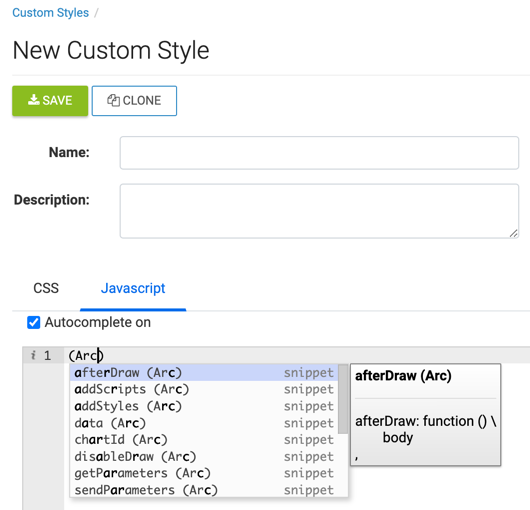Select sendParameters (Arc) snippet suggestion
This screenshot has width=530, height=510.
(204, 490)
